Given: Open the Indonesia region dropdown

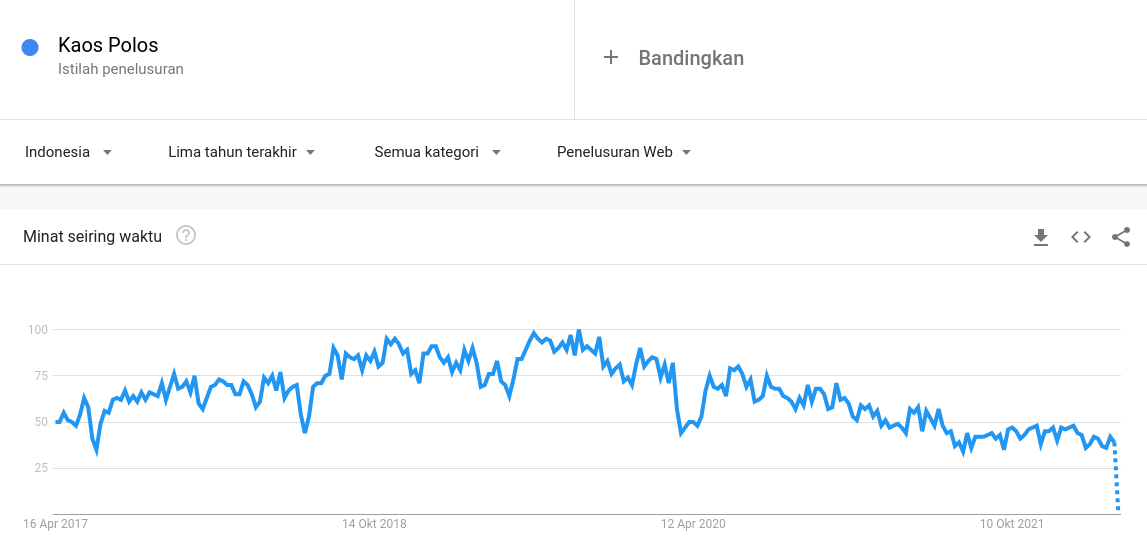Looking at the screenshot, I should click(68, 152).
